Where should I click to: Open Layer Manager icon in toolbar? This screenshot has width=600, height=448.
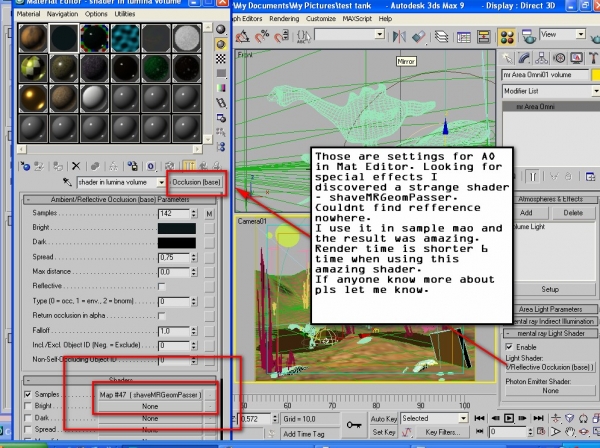pos(442,37)
